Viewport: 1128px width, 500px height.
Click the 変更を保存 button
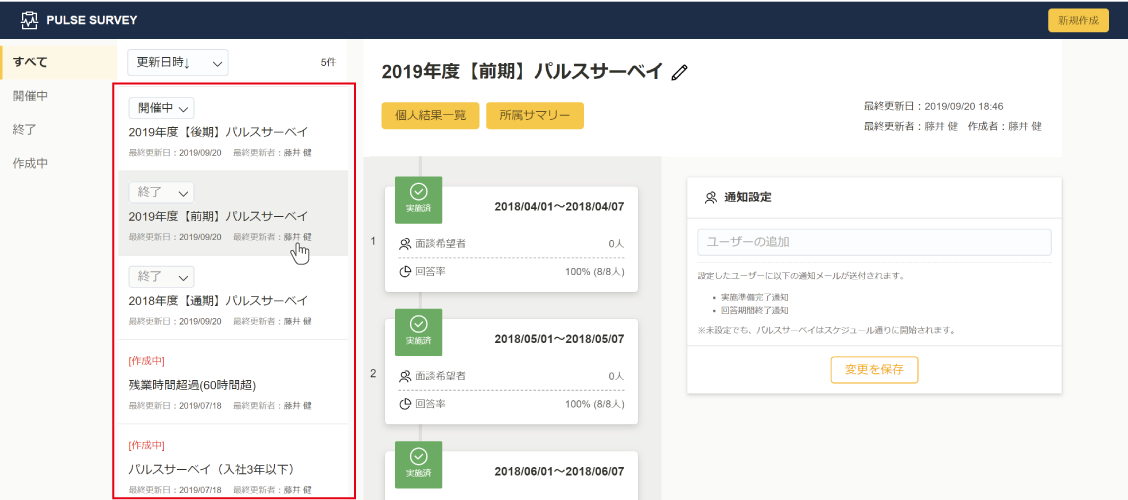tap(874, 370)
